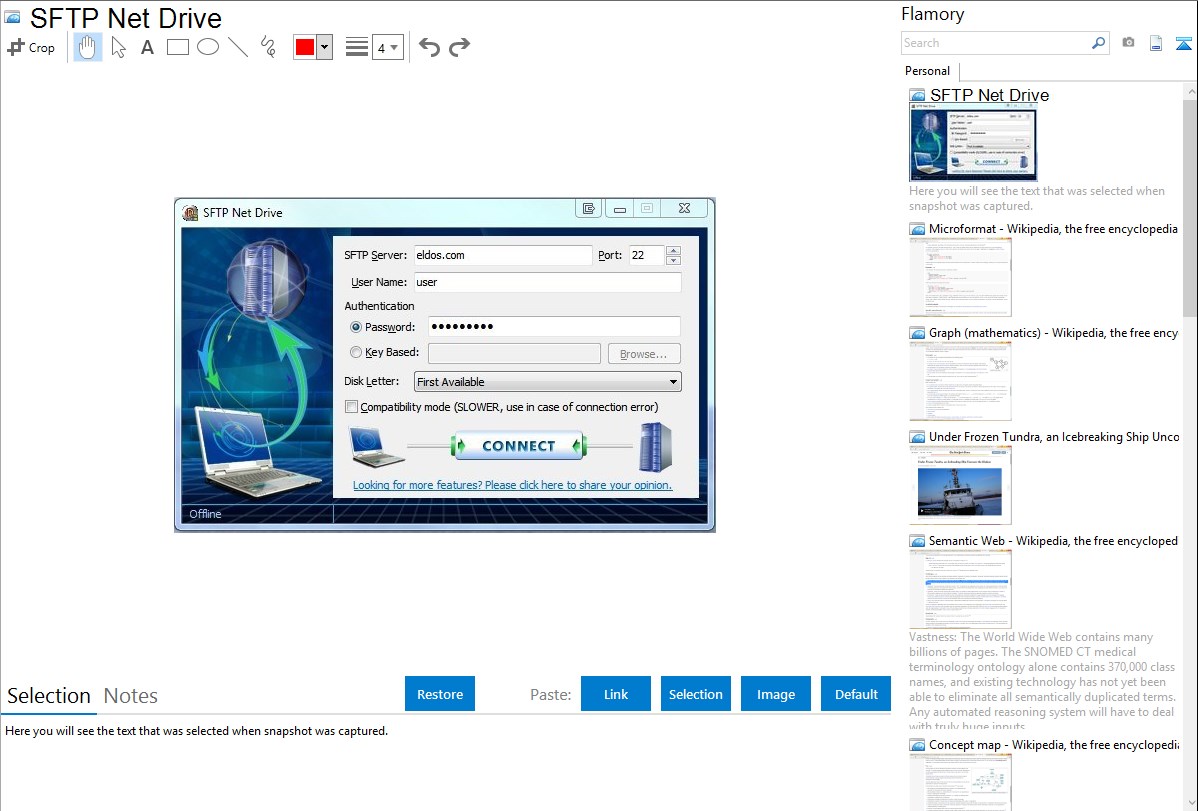Open the Microformat Wikipedia snapshot thumbnail

(960, 277)
